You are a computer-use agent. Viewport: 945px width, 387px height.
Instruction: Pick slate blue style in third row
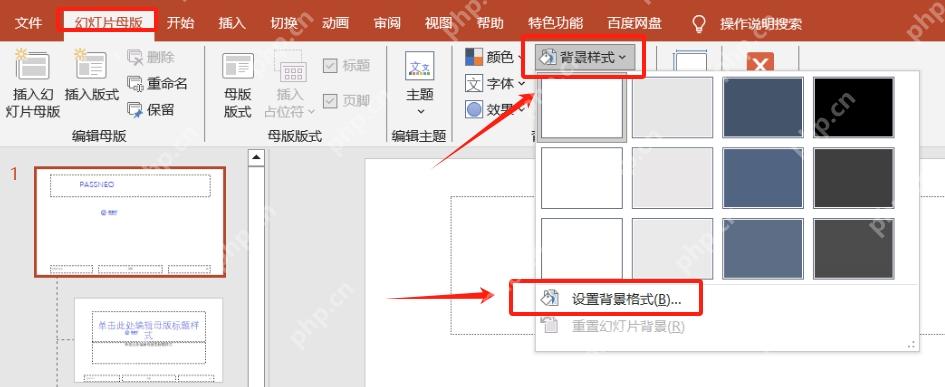click(x=763, y=249)
